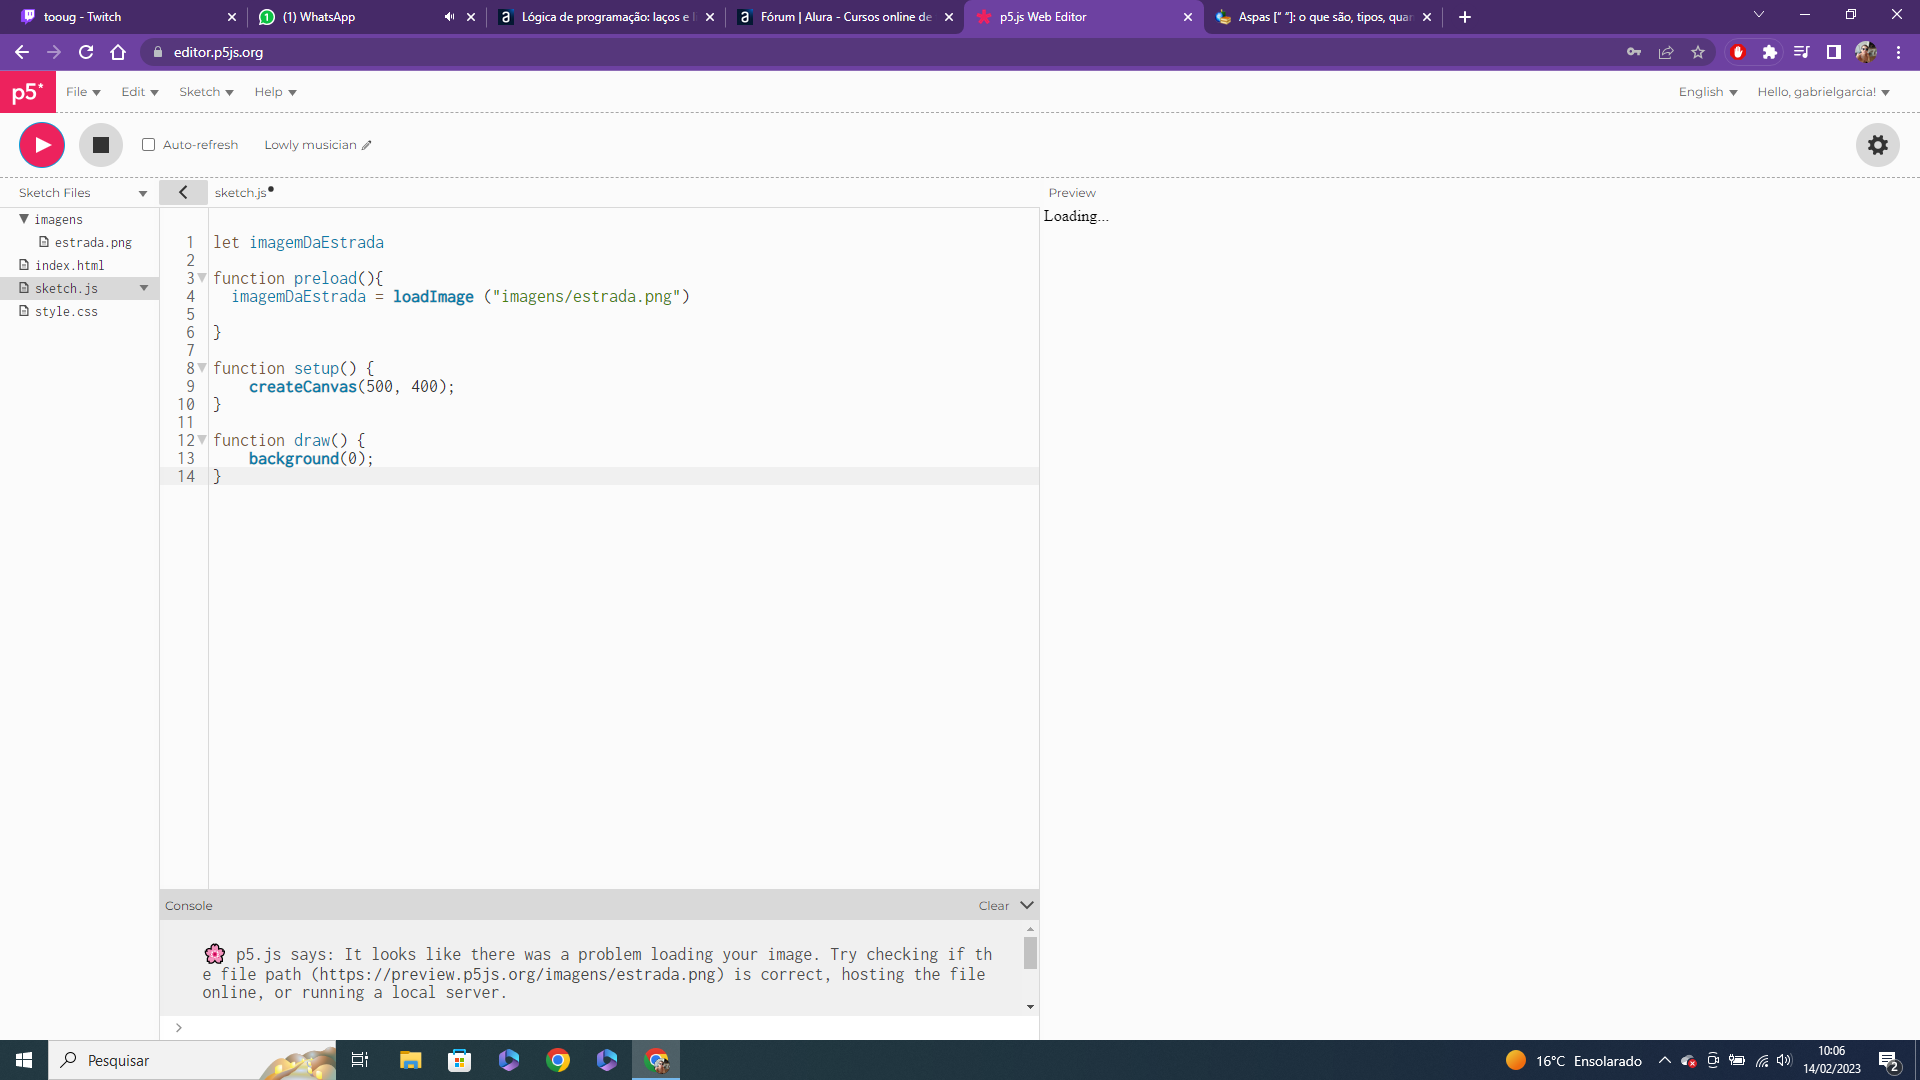Open the Sketch menu

pos(206,92)
